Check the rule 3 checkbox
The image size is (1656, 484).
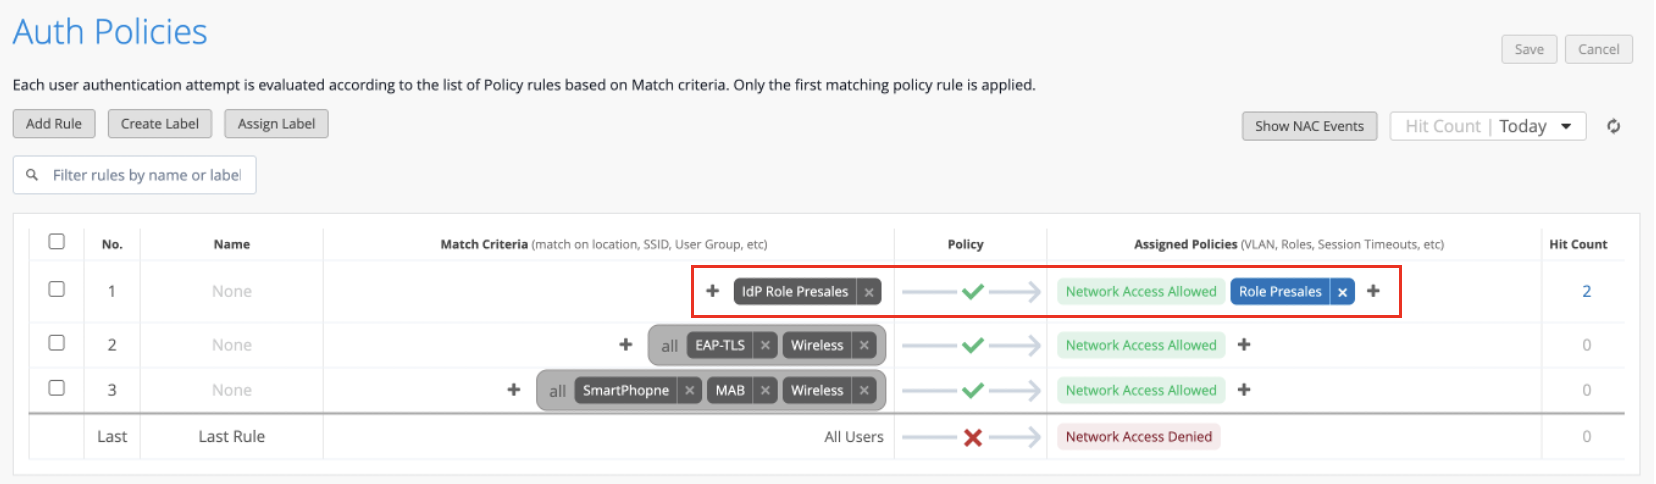coord(57,387)
